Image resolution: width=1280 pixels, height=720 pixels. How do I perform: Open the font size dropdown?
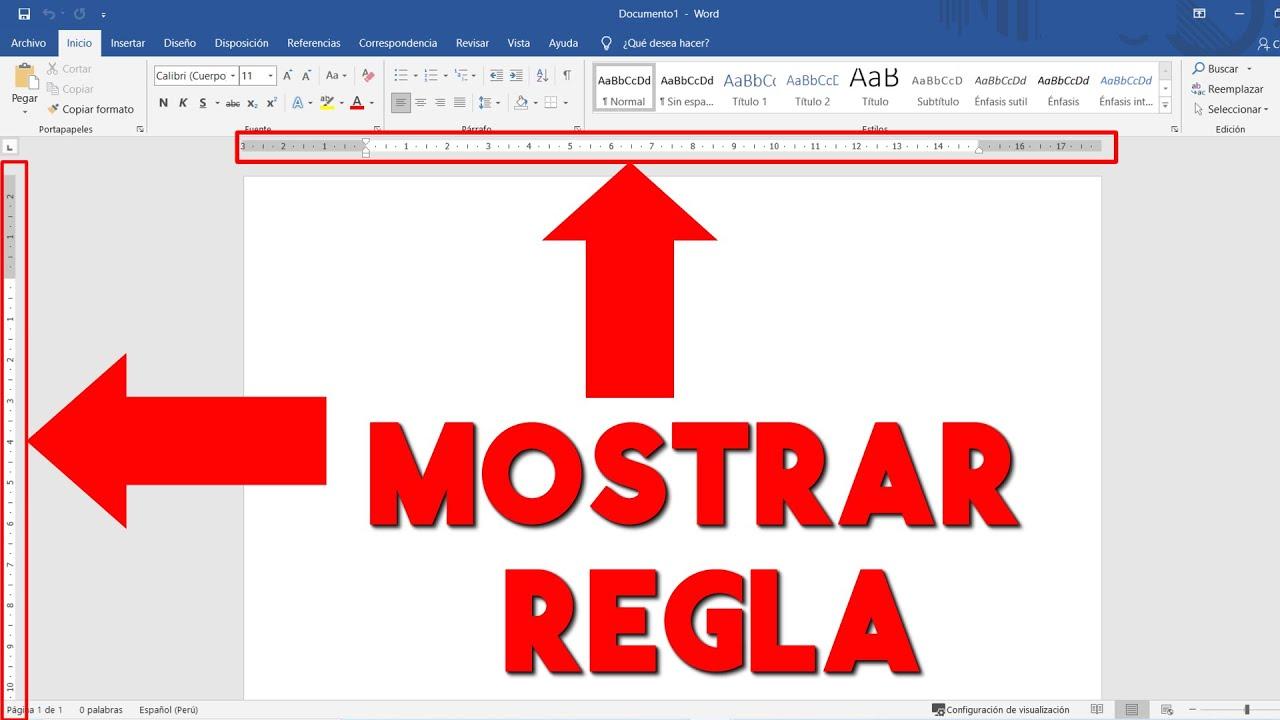pos(270,75)
